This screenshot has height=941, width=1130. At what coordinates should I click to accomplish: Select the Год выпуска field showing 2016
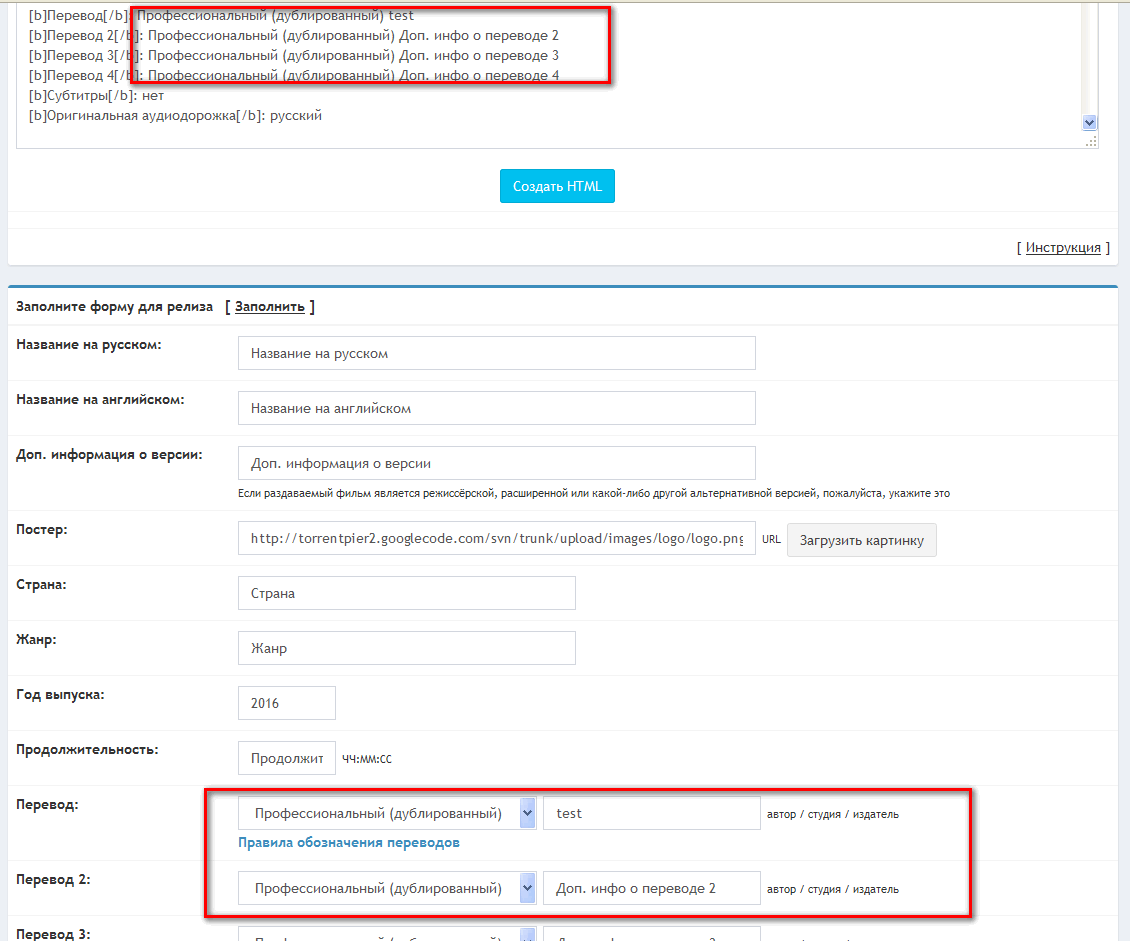(x=286, y=703)
